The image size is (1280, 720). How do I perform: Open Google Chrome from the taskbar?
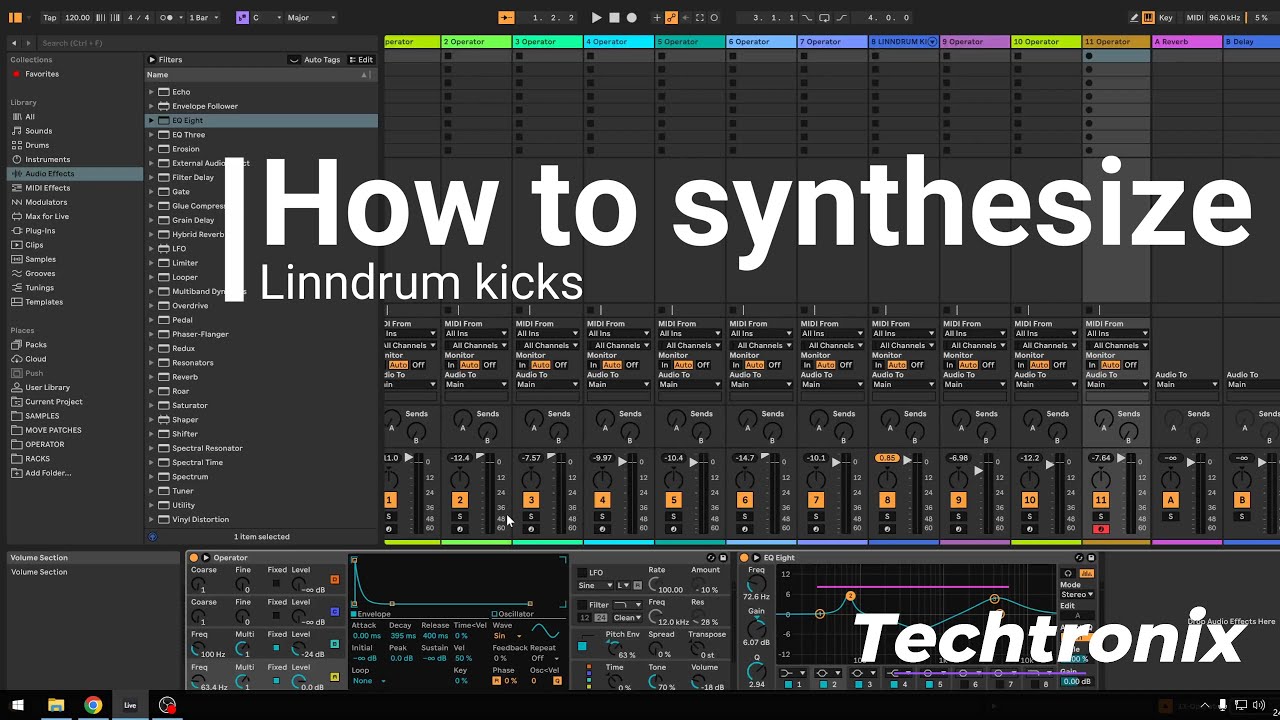pos(92,705)
